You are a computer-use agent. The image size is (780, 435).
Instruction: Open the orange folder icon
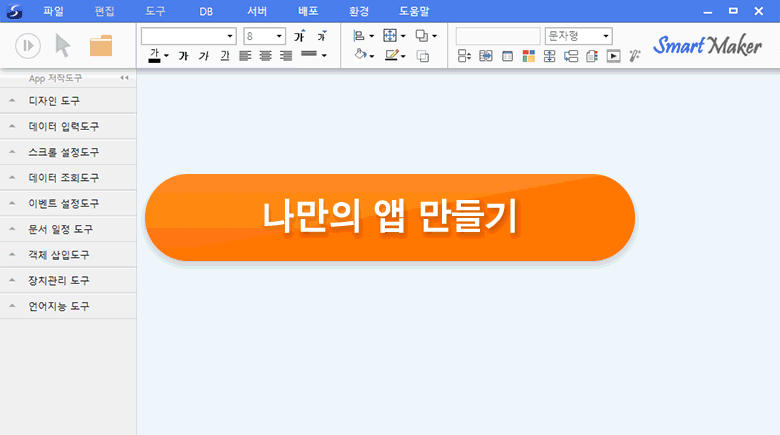point(101,45)
